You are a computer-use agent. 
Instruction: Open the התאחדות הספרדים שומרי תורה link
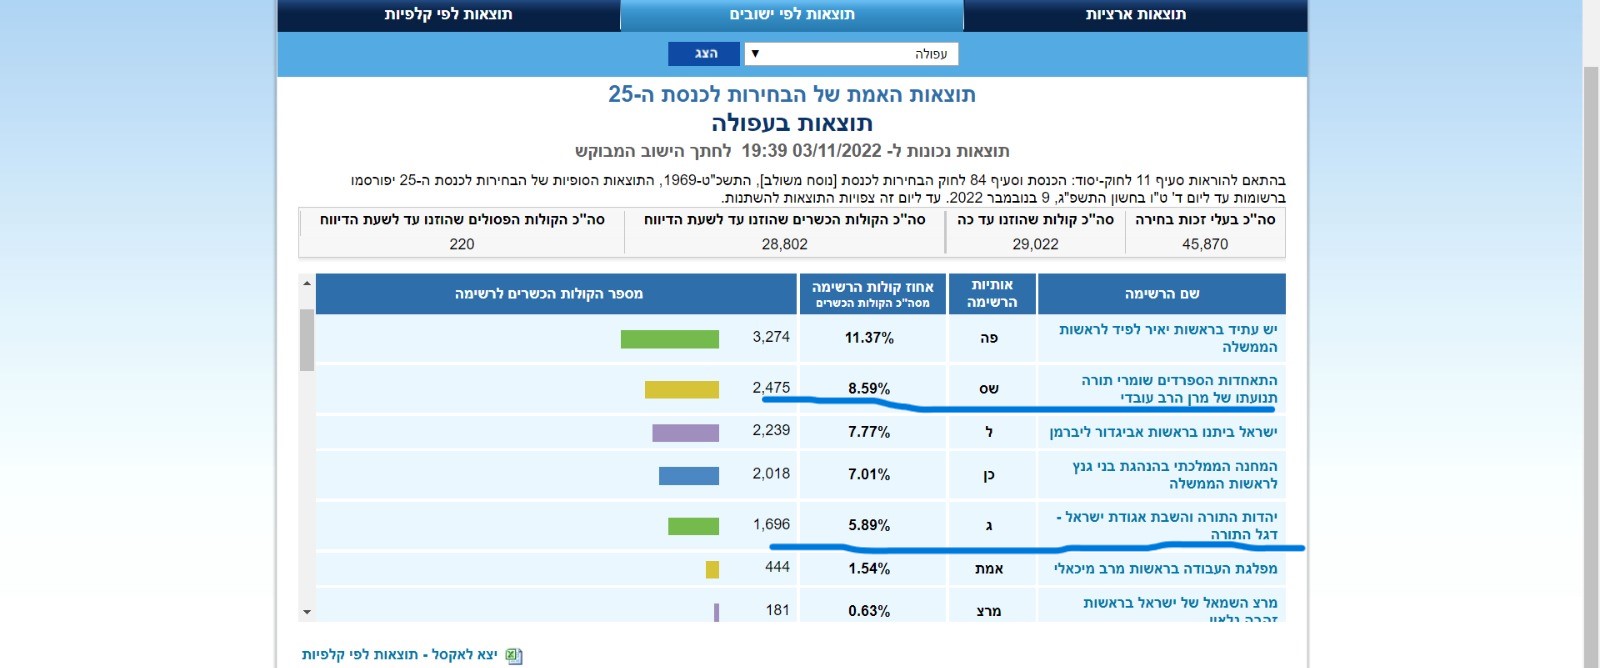(1179, 389)
